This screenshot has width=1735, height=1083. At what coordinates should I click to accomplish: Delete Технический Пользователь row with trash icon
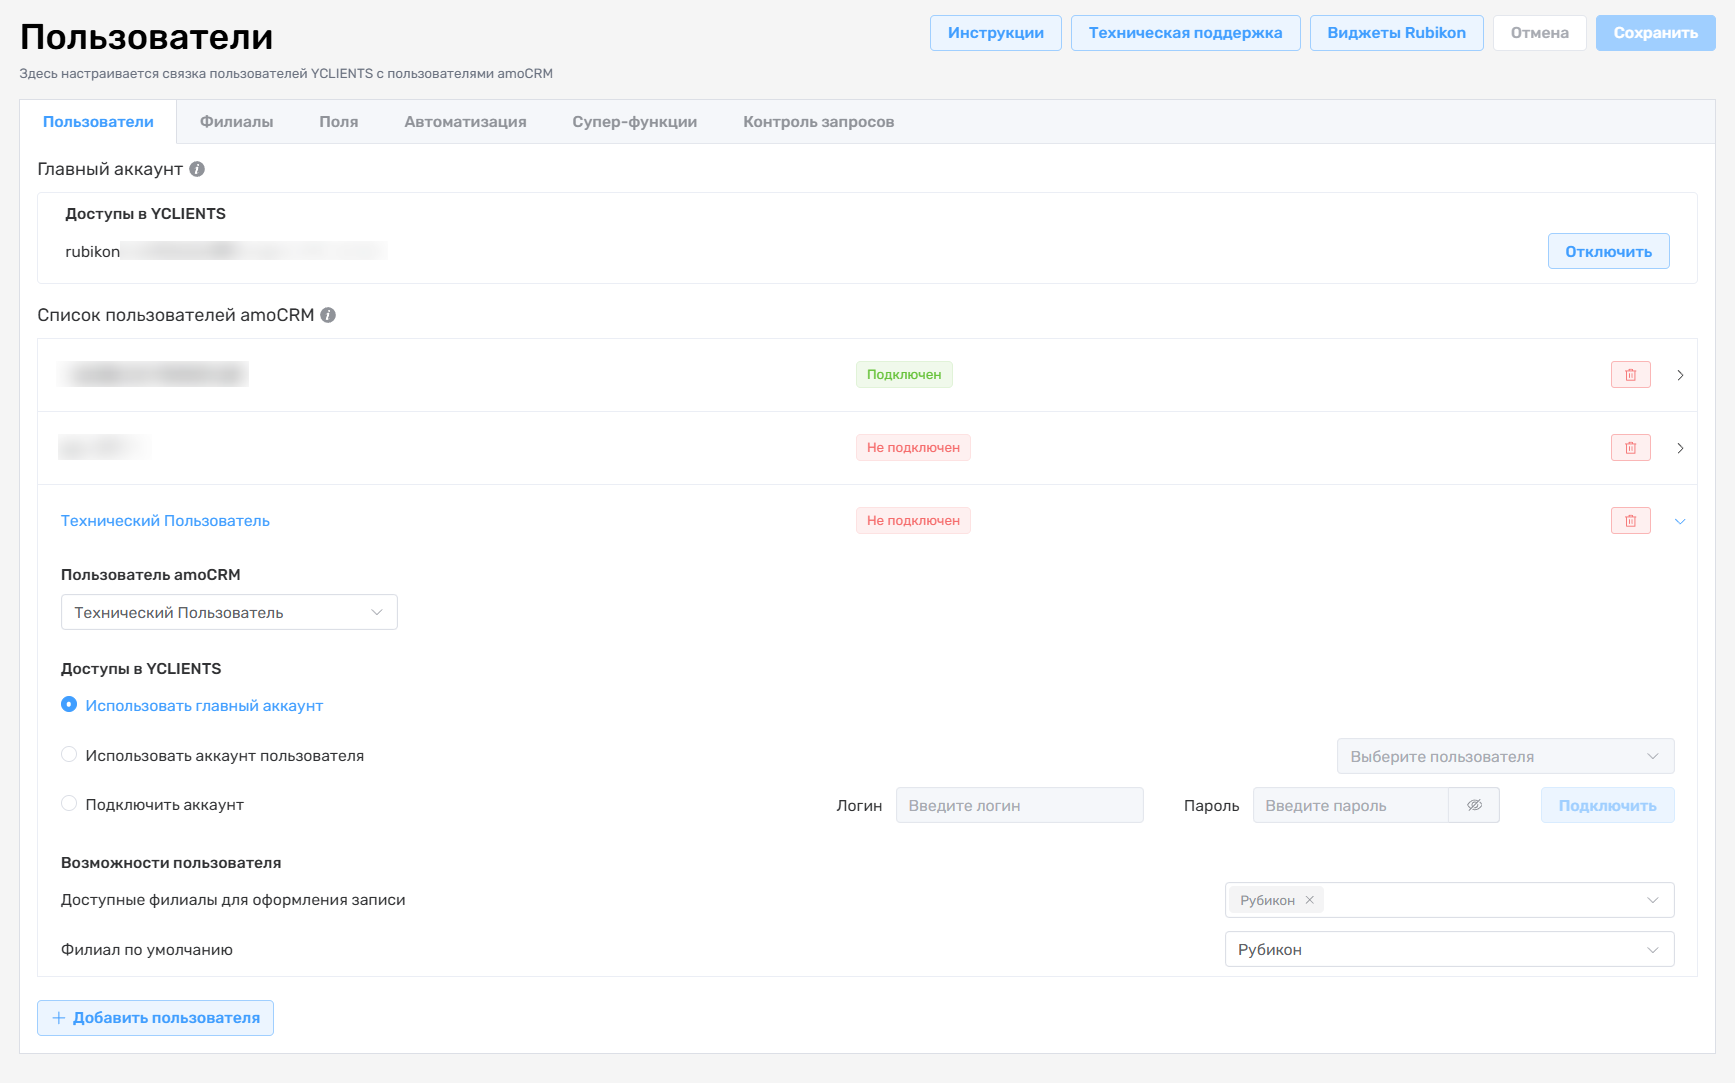pyautogui.click(x=1630, y=521)
